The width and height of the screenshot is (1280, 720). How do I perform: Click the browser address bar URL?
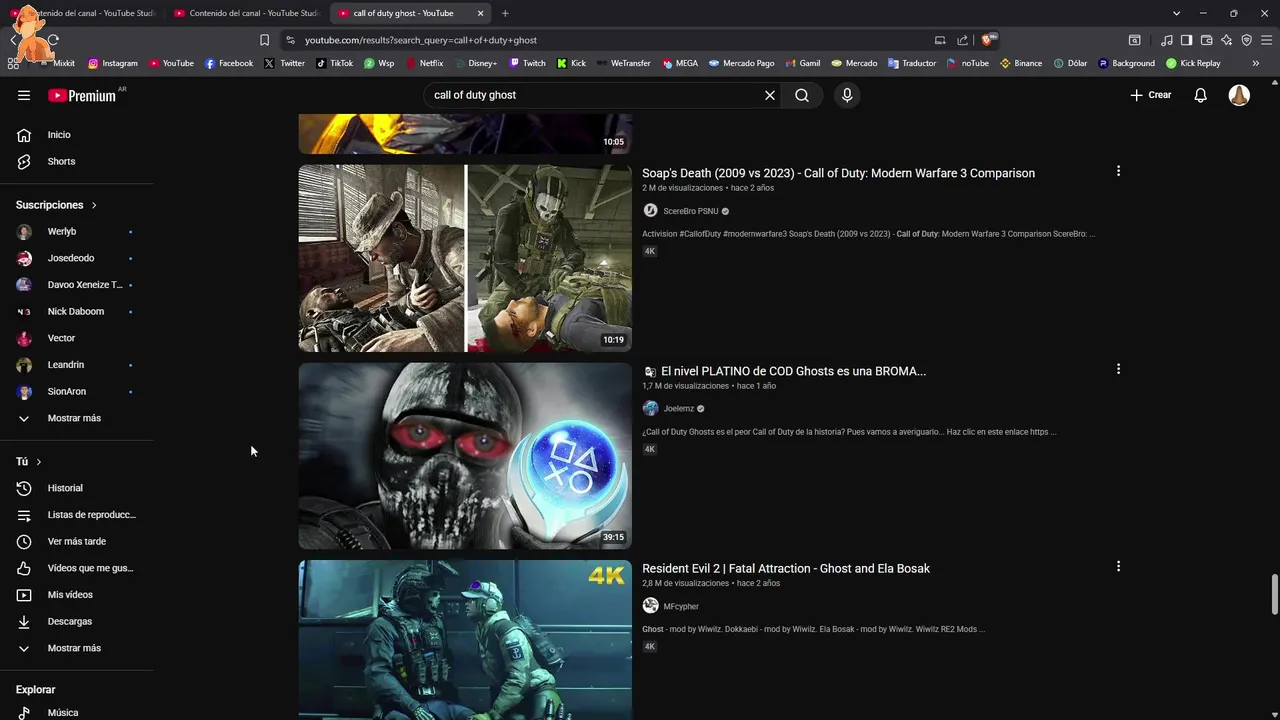tap(421, 40)
